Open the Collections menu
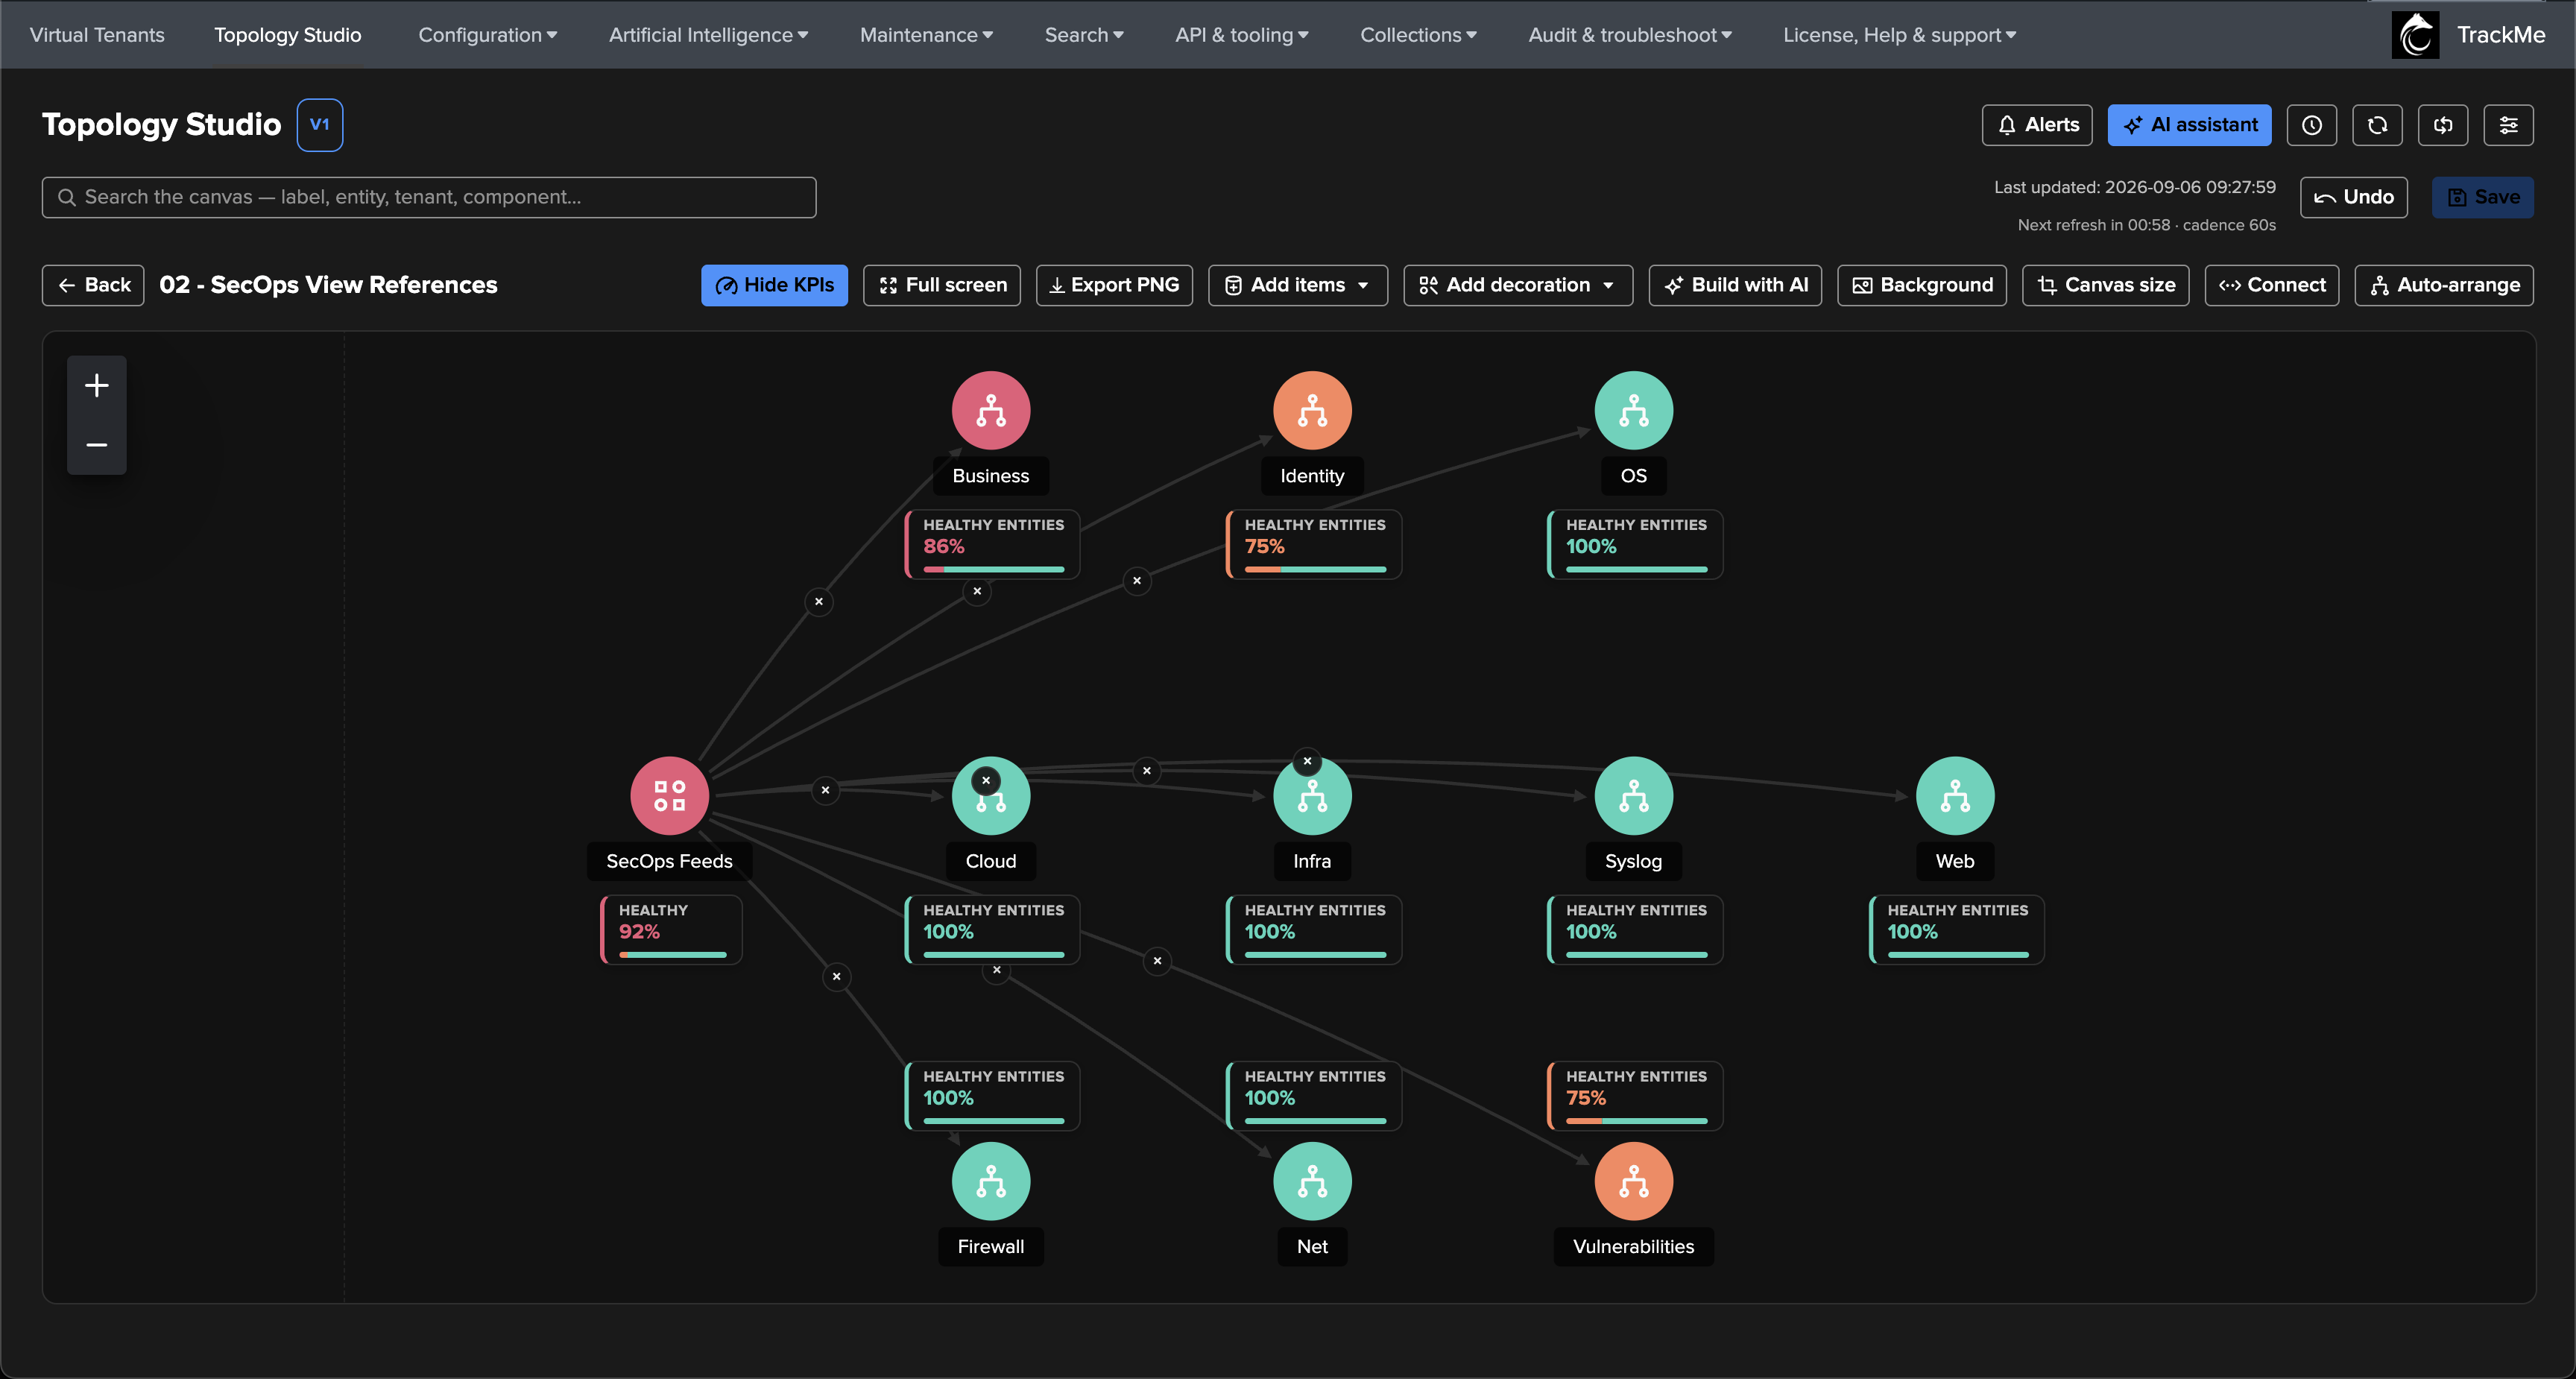Viewport: 2576px width, 1379px height. coord(1418,35)
